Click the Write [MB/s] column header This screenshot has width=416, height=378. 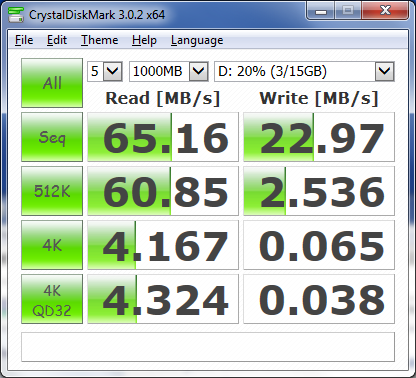(x=319, y=99)
